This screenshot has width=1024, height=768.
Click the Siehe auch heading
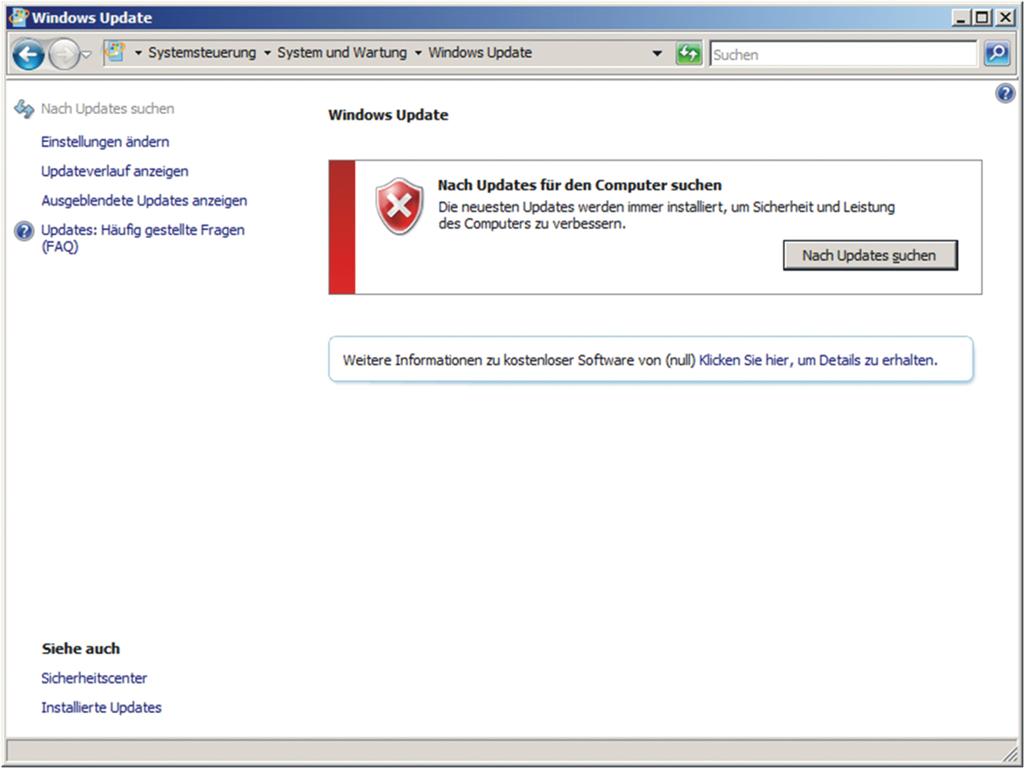click(x=81, y=648)
